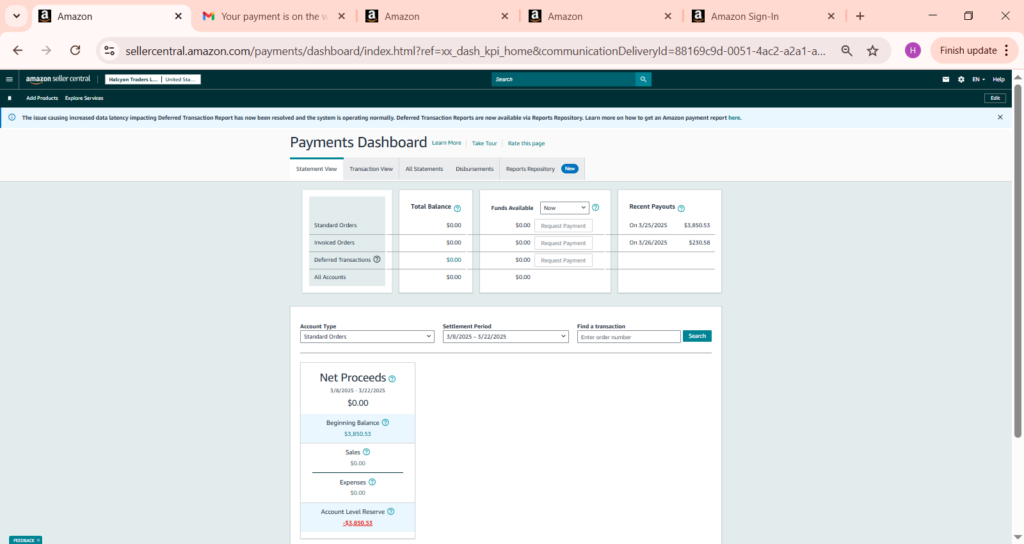This screenshot has height=544, width=1024.
Task: Bookmark this page with star icon
Action: click(x=872, y=50)
